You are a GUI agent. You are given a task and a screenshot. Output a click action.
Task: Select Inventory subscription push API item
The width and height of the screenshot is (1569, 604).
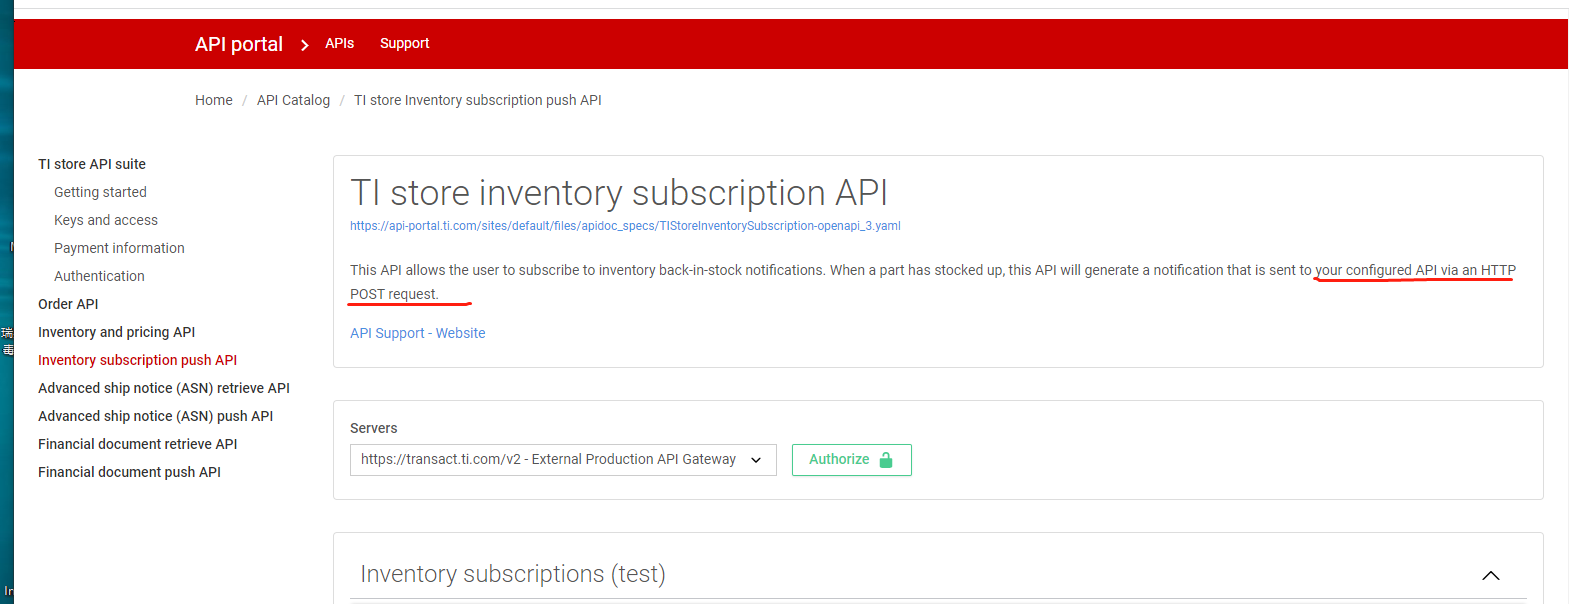[137, 360]
